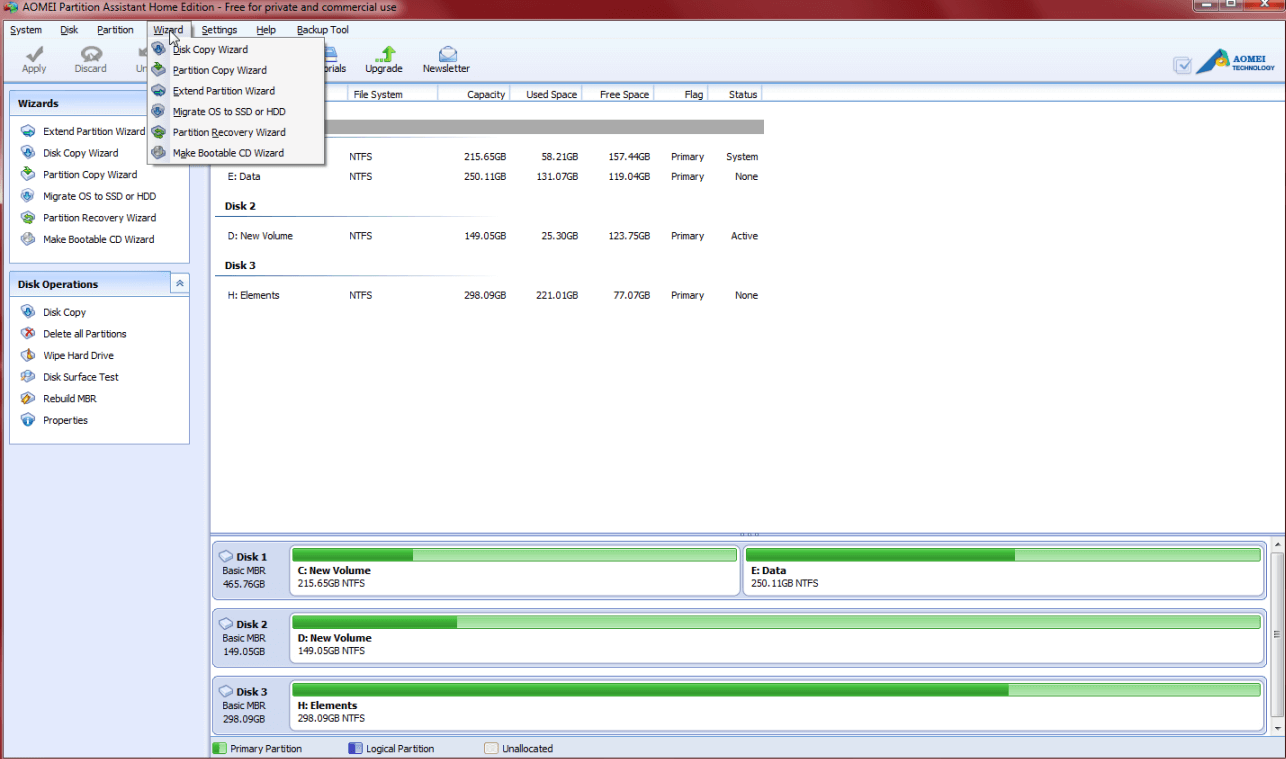The image size is (1286, 759).
Task: Open the Settings menu
Action: pos(219,30)
